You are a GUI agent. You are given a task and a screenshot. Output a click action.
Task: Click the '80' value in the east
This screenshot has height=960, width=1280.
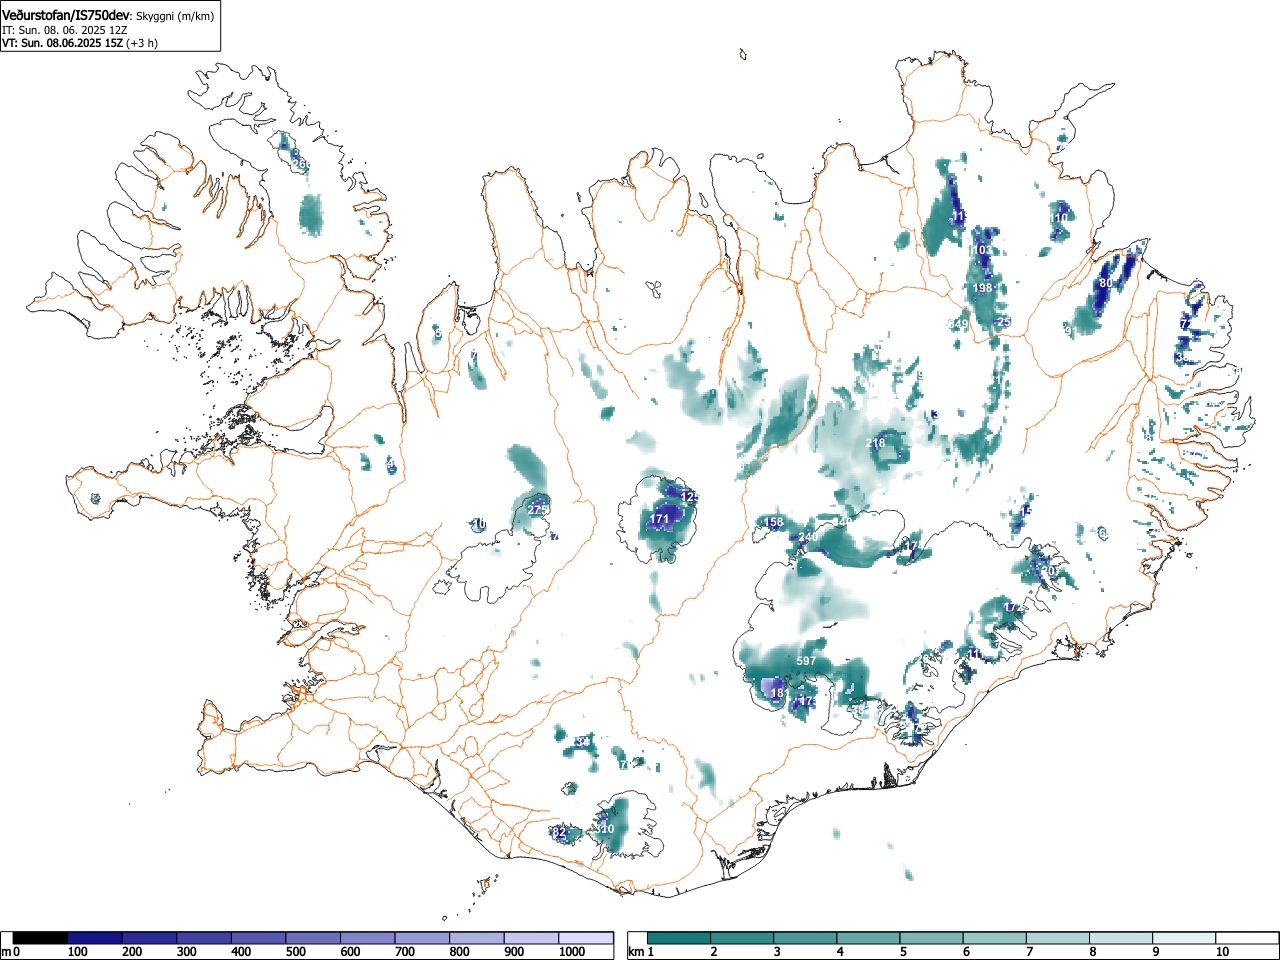pyautogui.click(x=1105, y=283)
